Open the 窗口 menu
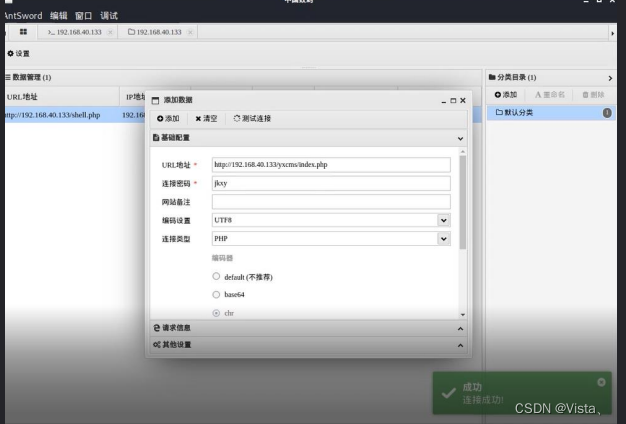Image resolution: width=626 pixels, height=424 pixels. point(83,16)
